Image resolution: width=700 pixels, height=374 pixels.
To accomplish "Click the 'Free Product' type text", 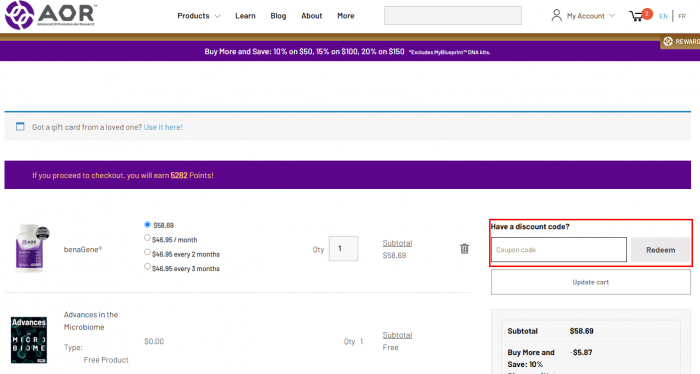I will click(x=106, y=360).
